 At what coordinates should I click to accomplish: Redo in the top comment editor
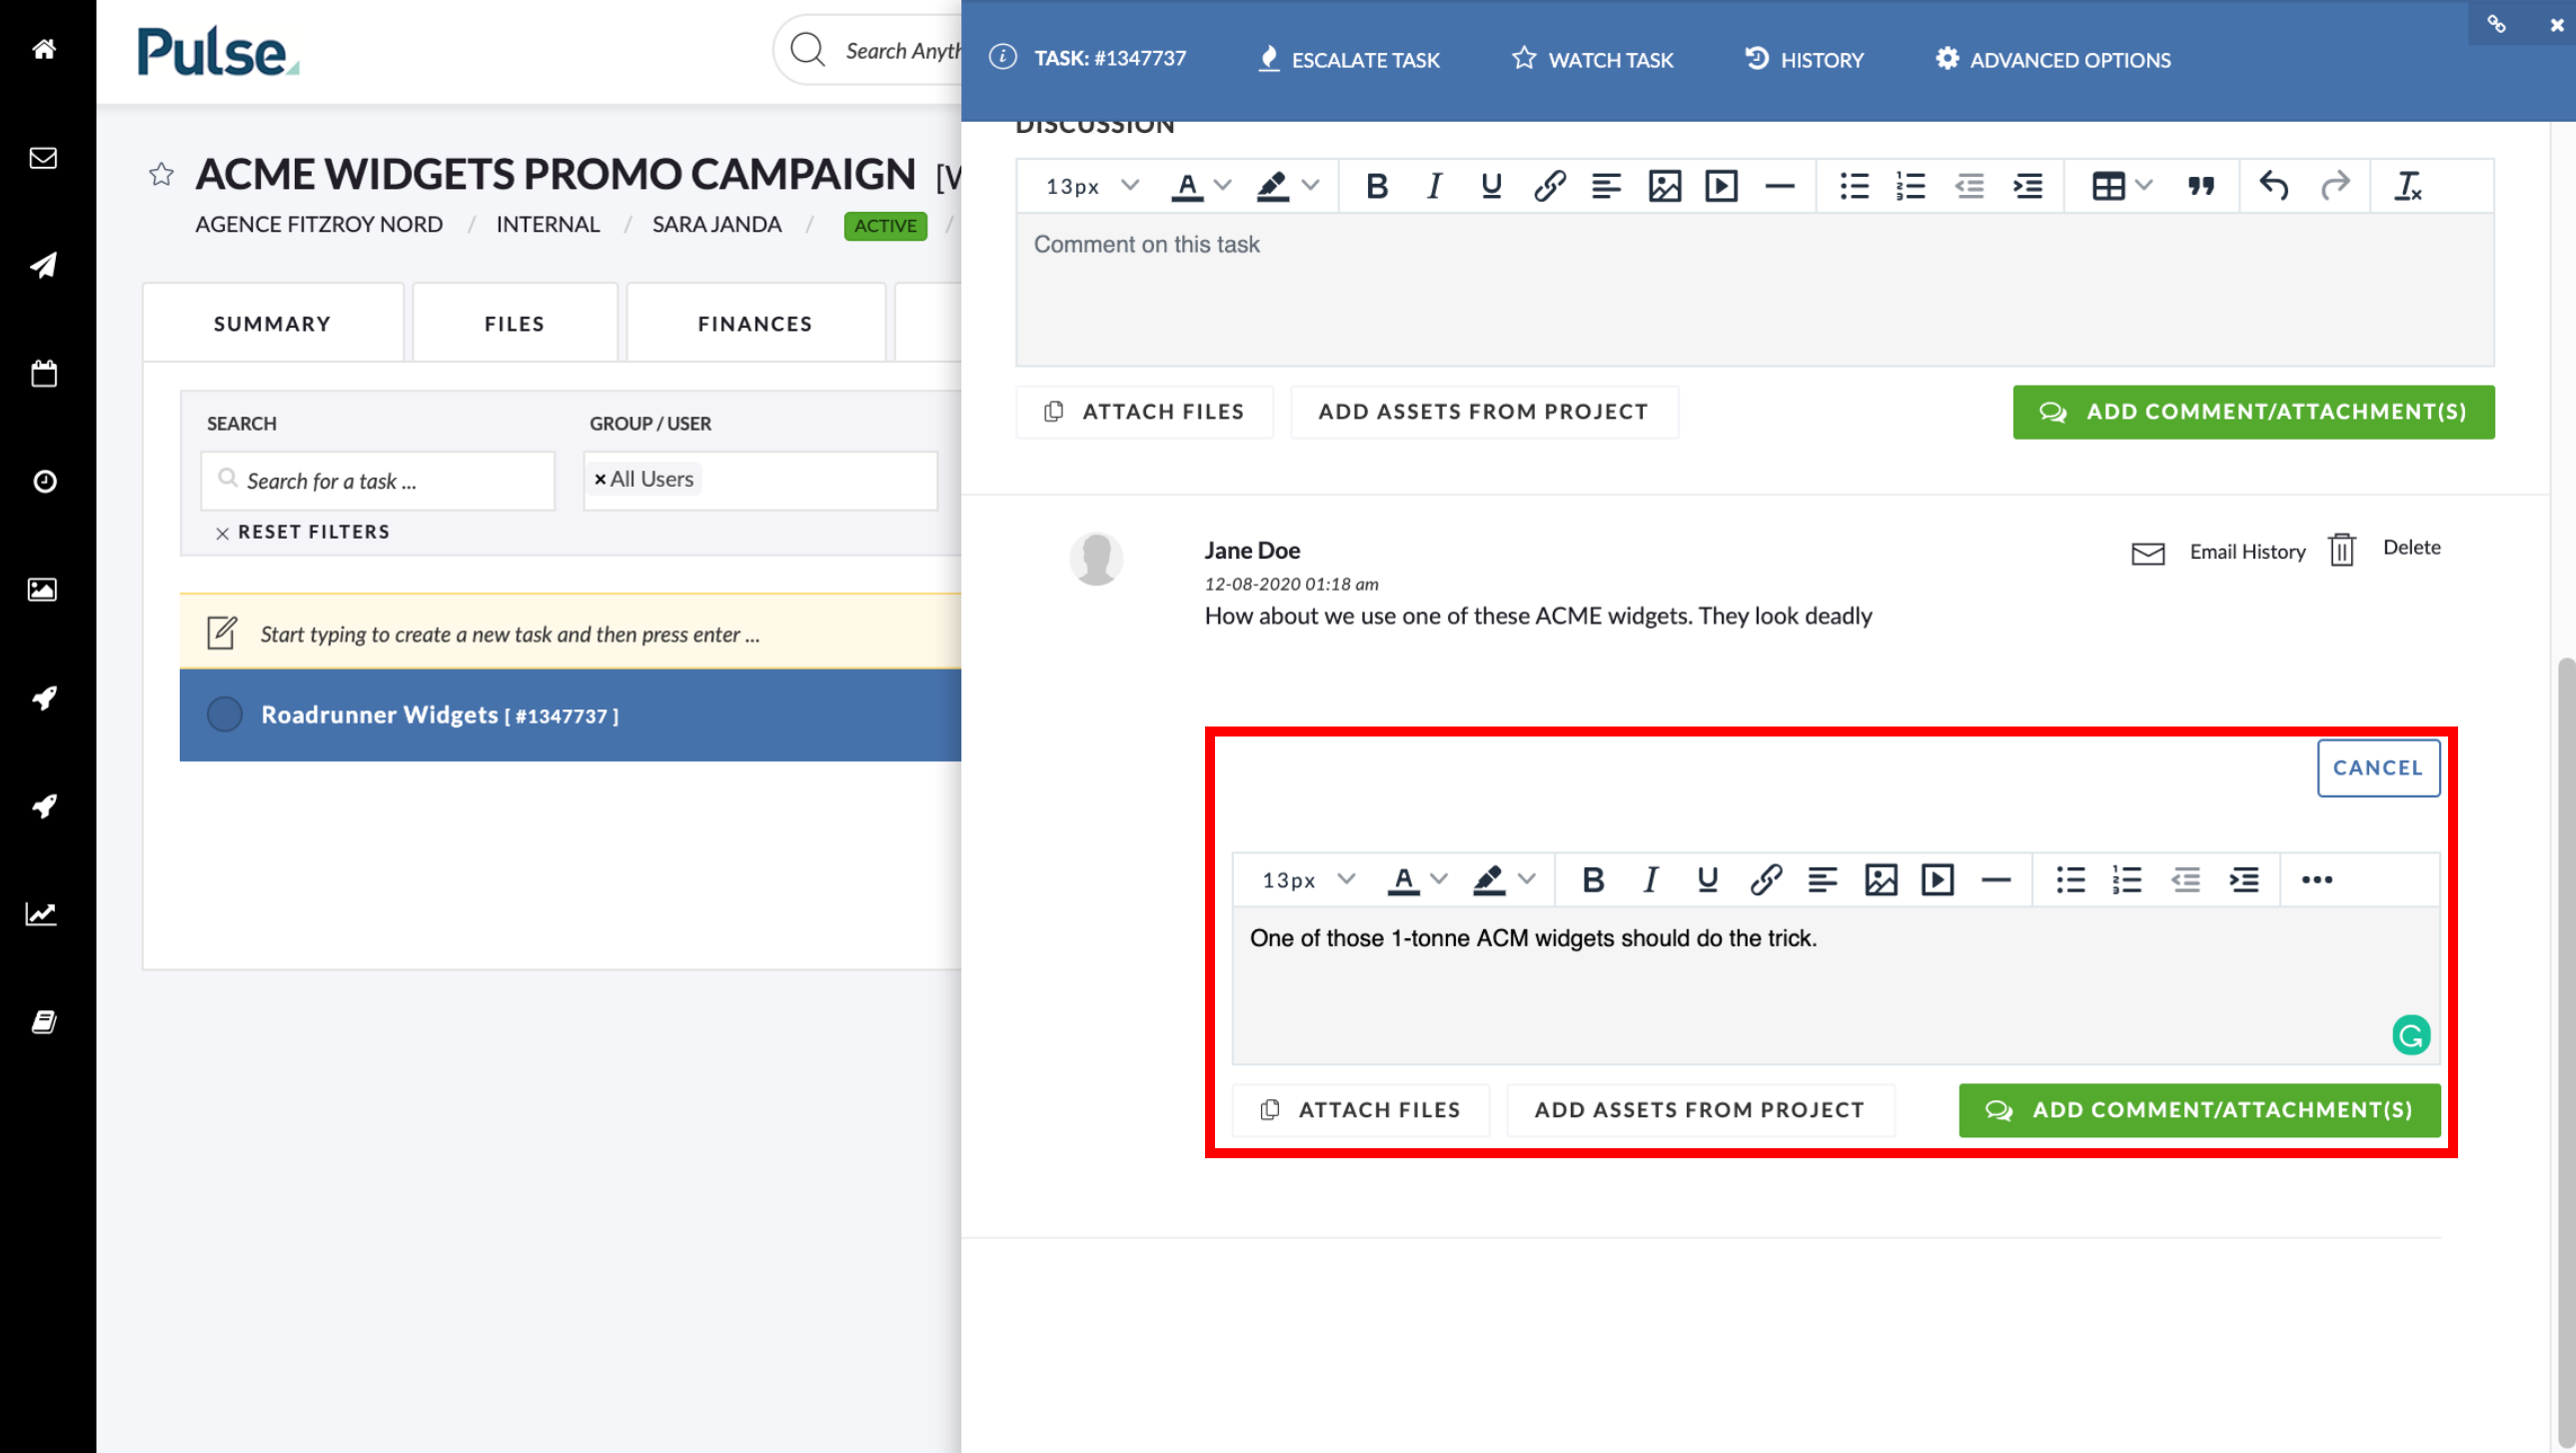pos(2335,186)
